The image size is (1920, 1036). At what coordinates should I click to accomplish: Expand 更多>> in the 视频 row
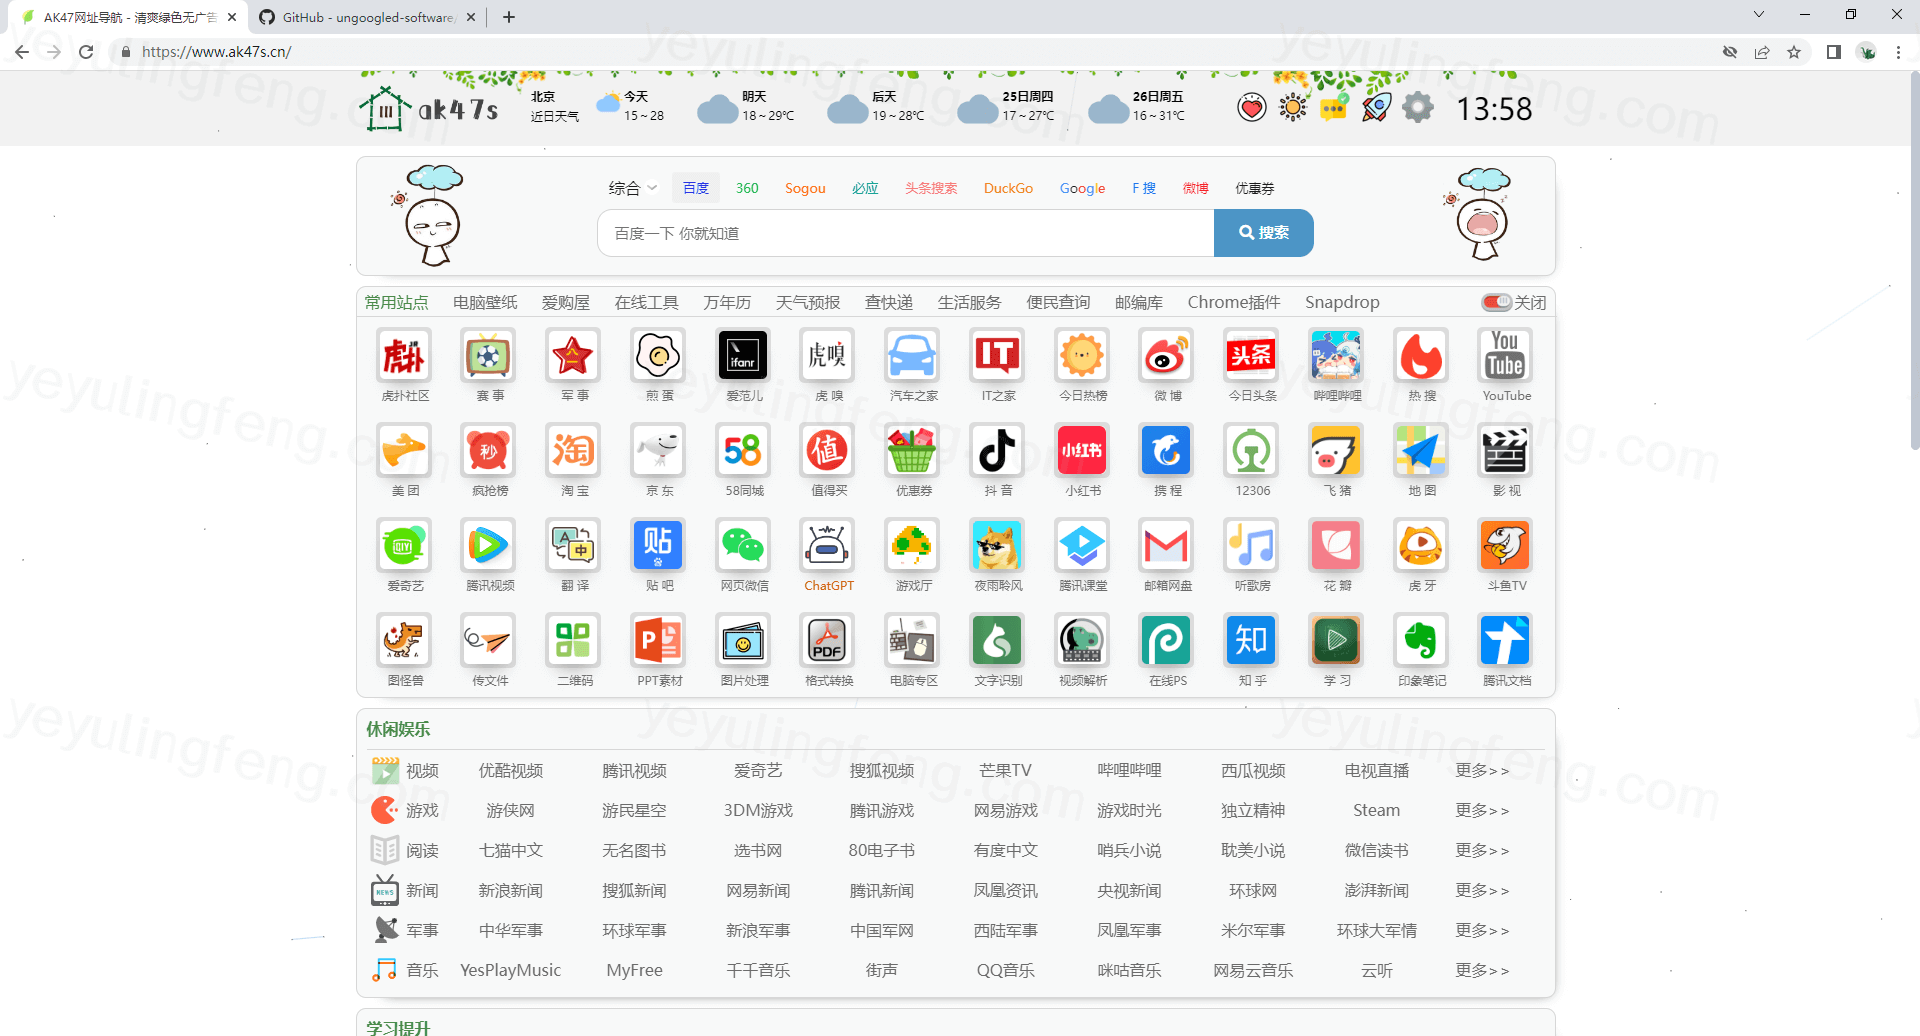(1482, 771)
